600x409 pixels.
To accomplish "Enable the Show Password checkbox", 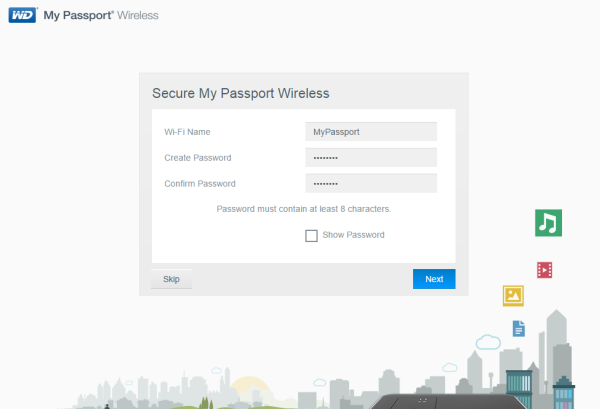I will [311, 235].
